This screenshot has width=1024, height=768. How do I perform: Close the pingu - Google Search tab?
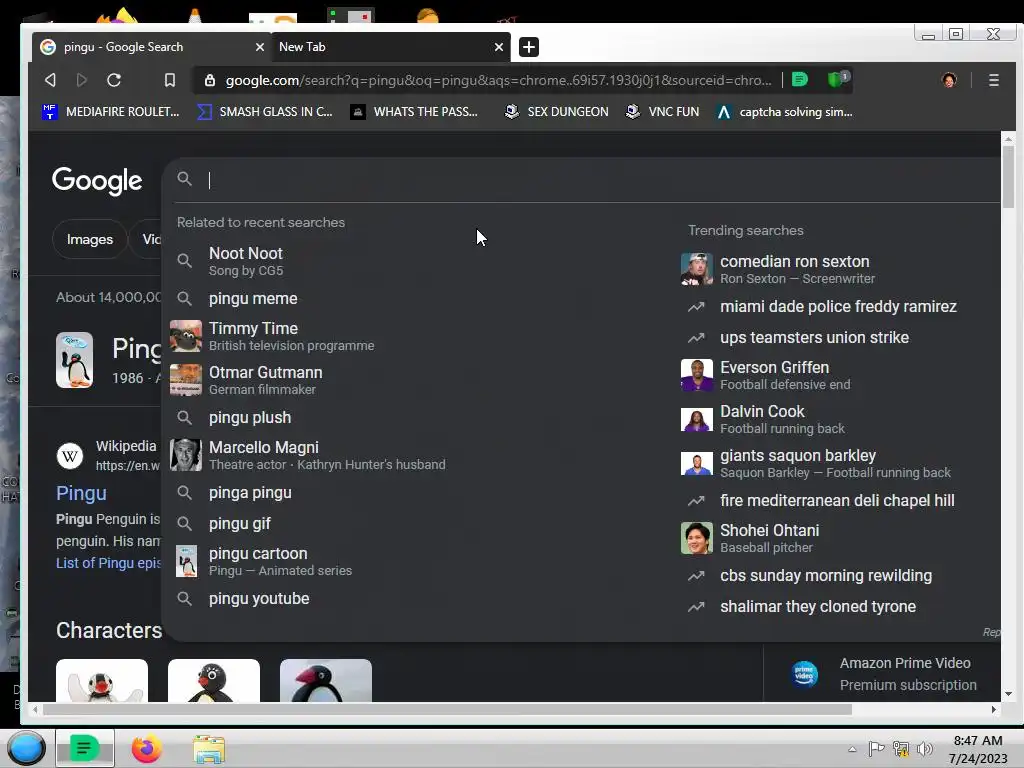tap(259, 47)
